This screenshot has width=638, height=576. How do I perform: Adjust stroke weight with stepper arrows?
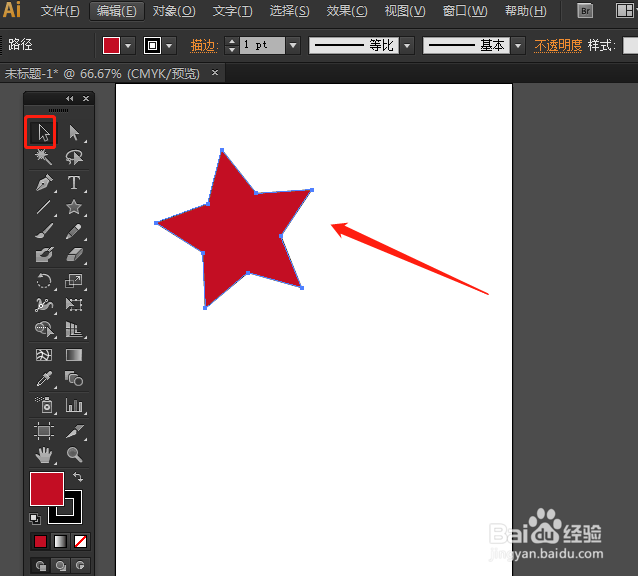232,45
